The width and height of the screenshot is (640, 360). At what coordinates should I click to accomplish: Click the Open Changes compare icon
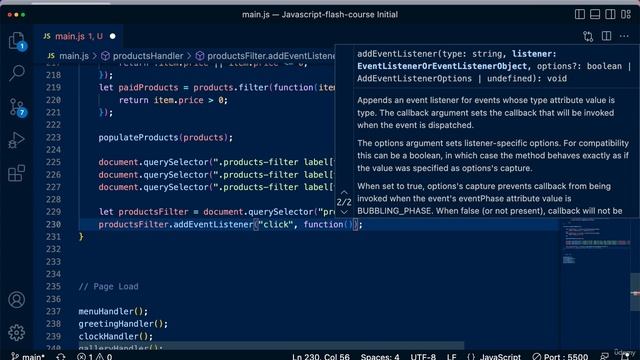(588, 36)
